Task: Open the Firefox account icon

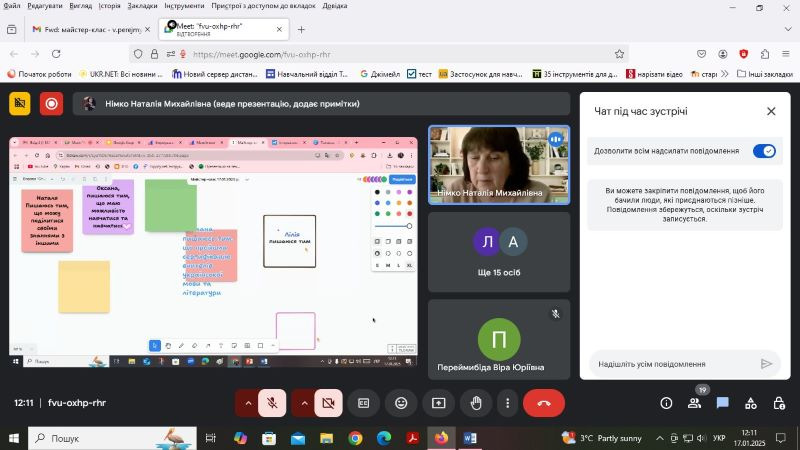Action: 722,54
